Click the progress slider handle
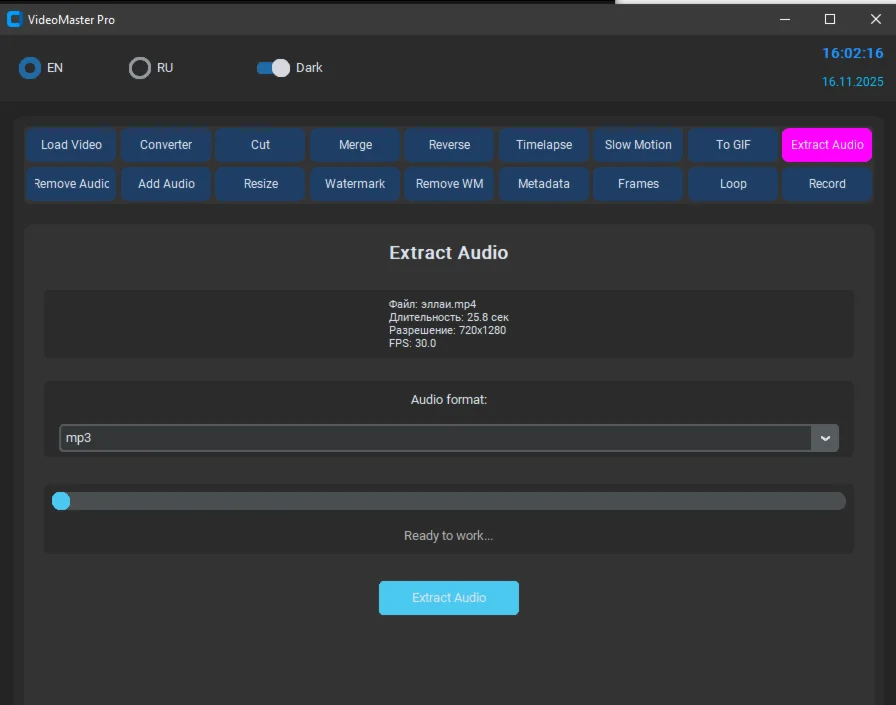The width and height of the screenshot is (896, 705). pyautogui.click(x=61, y=501)
